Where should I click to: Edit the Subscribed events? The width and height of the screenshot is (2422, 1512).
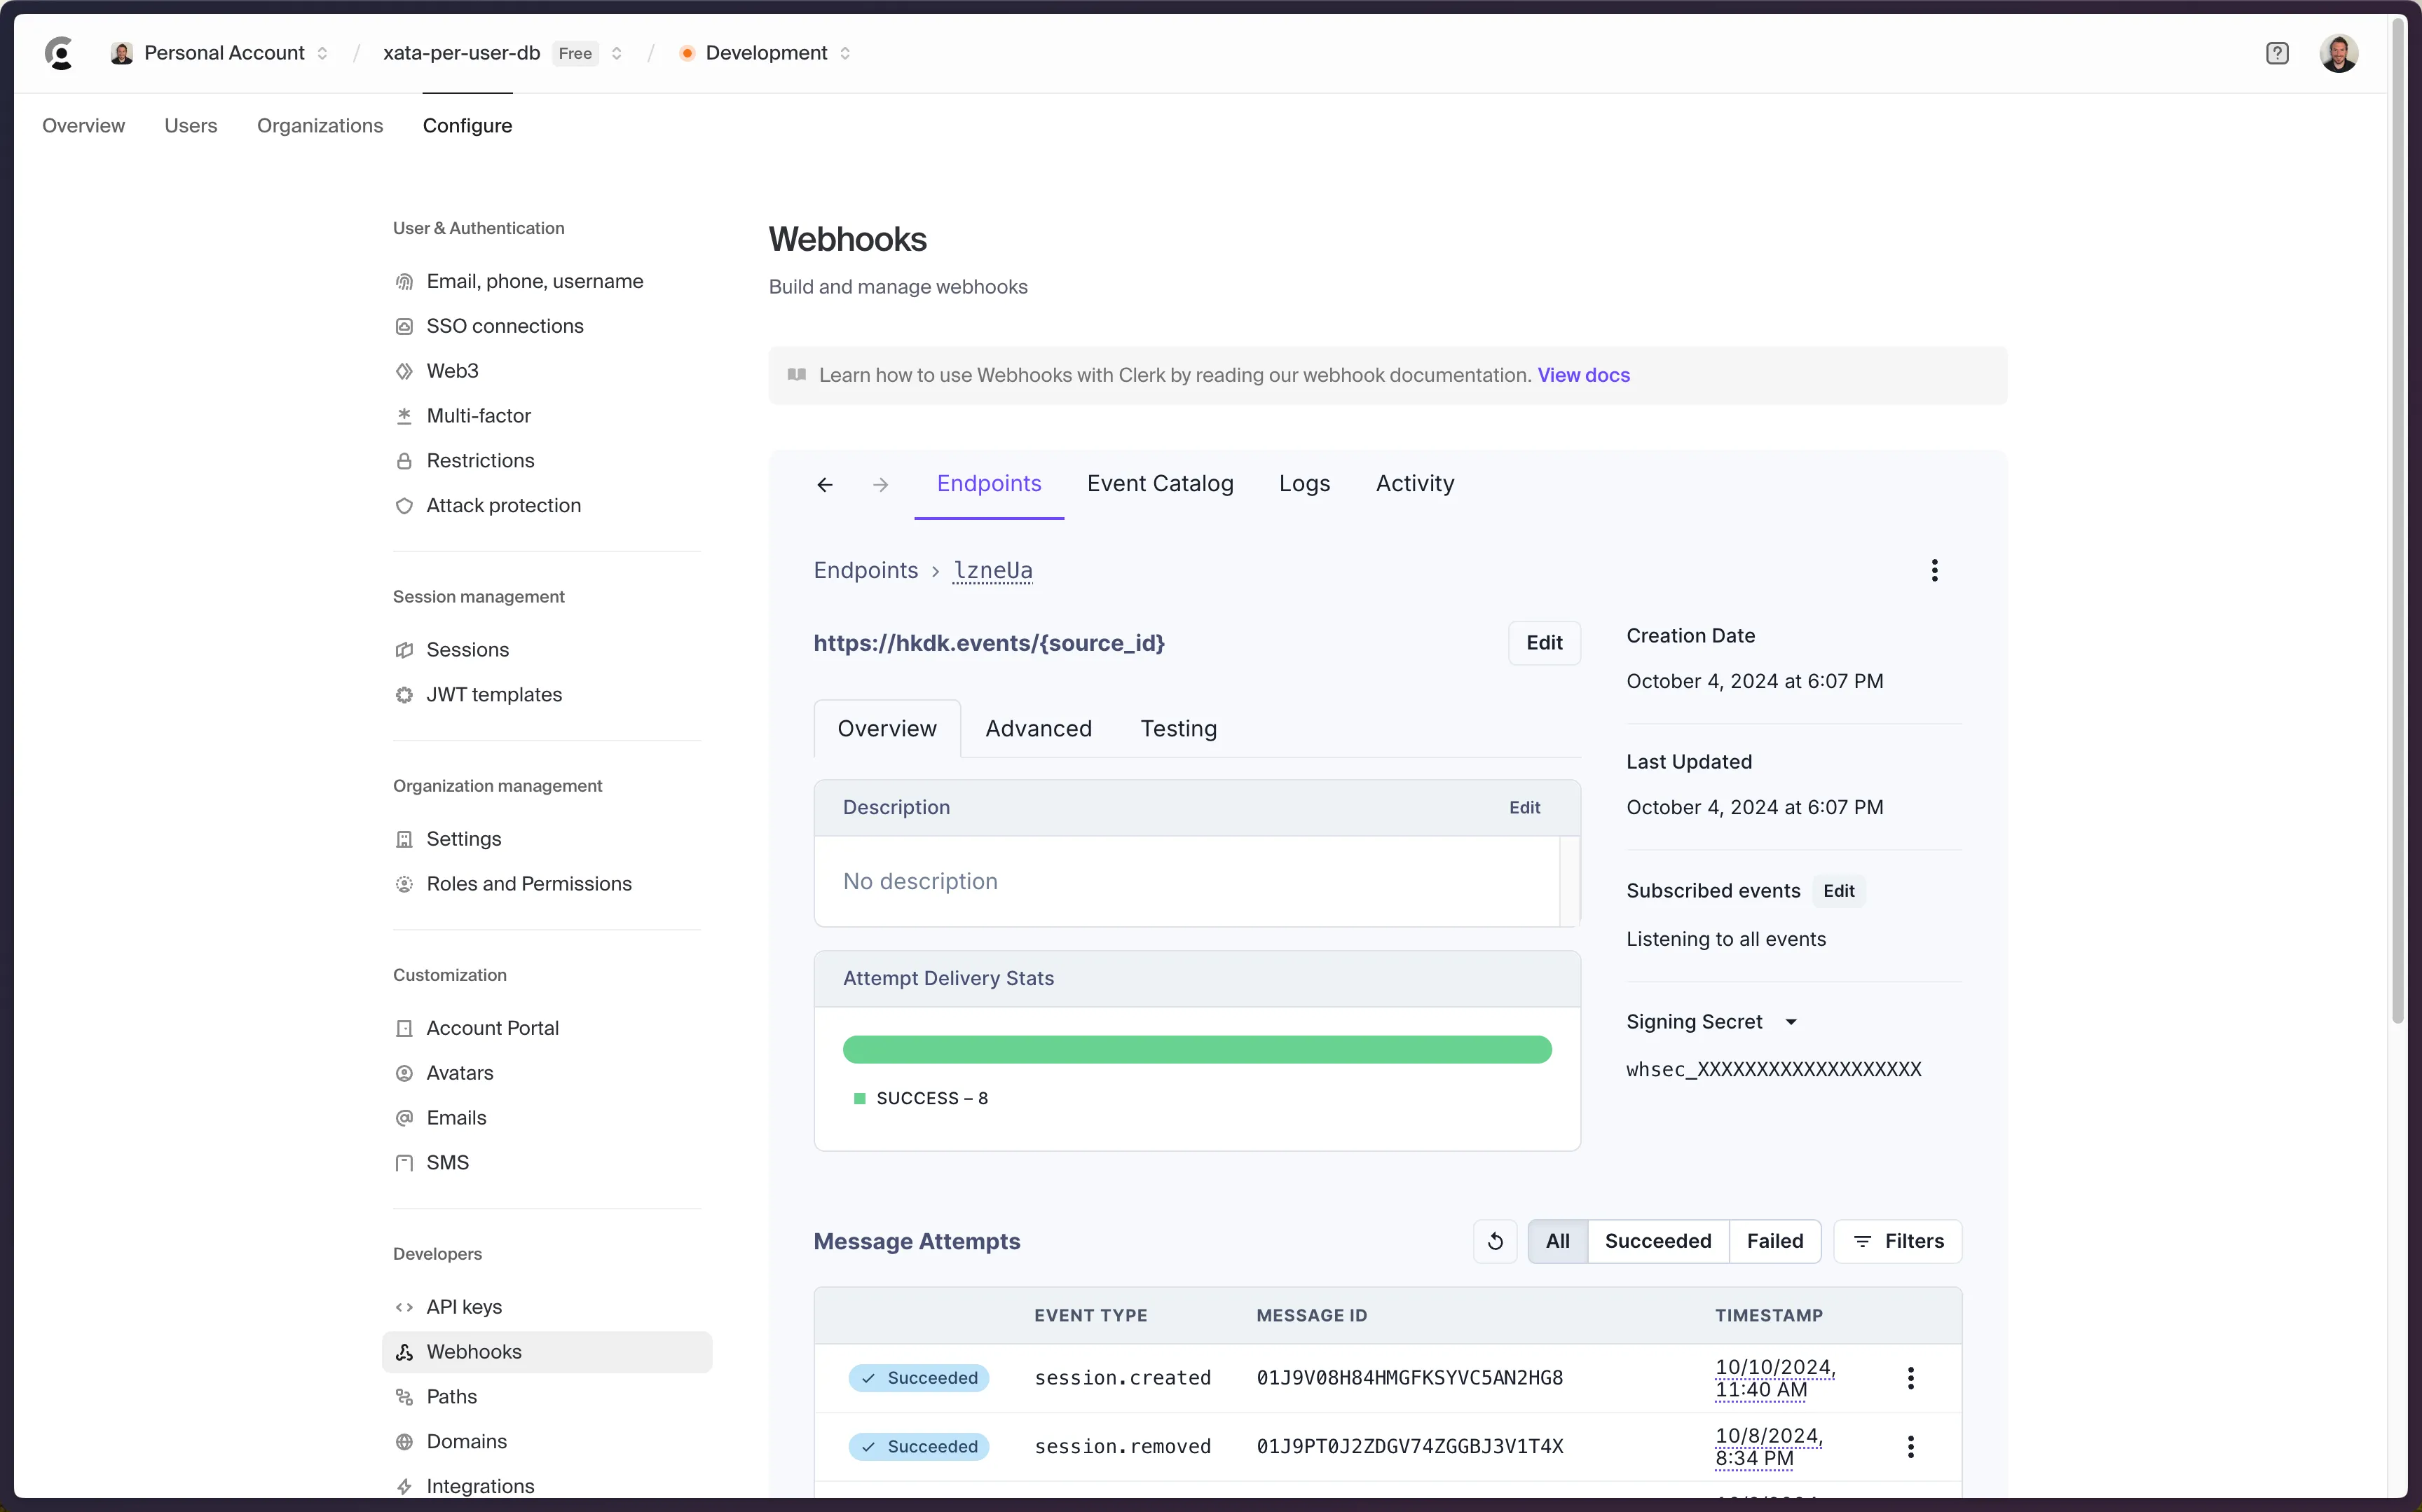[1838, 891]
